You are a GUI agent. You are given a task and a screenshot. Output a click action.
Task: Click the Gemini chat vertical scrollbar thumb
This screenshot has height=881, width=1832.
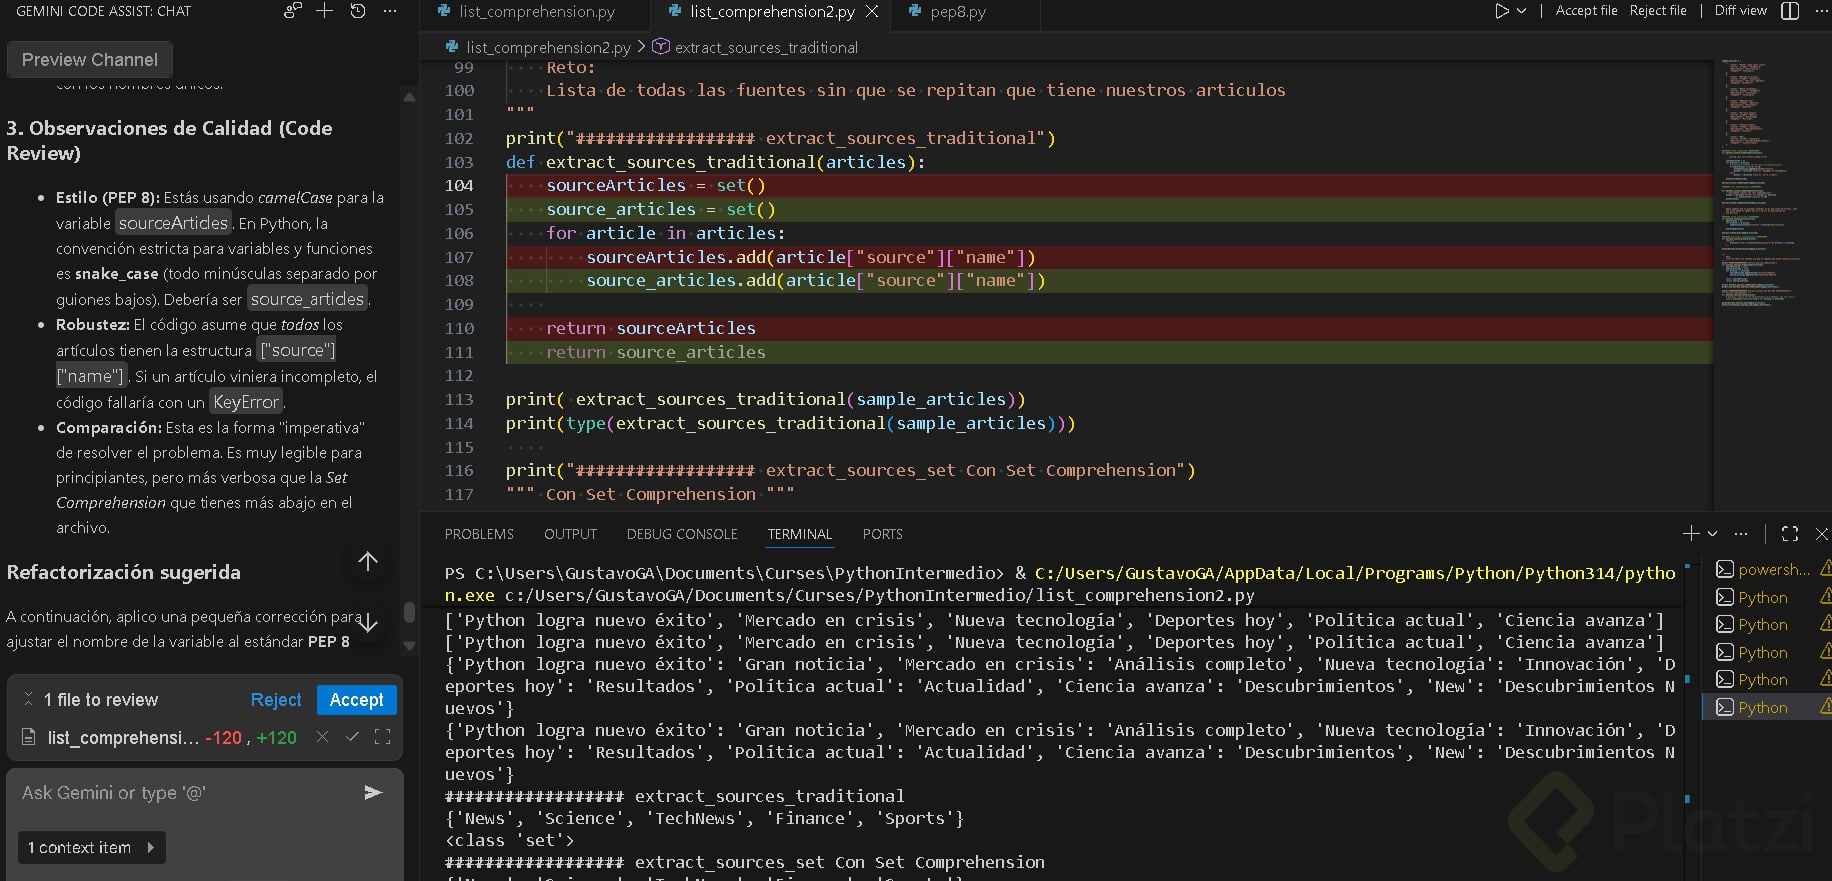point(409,611)
